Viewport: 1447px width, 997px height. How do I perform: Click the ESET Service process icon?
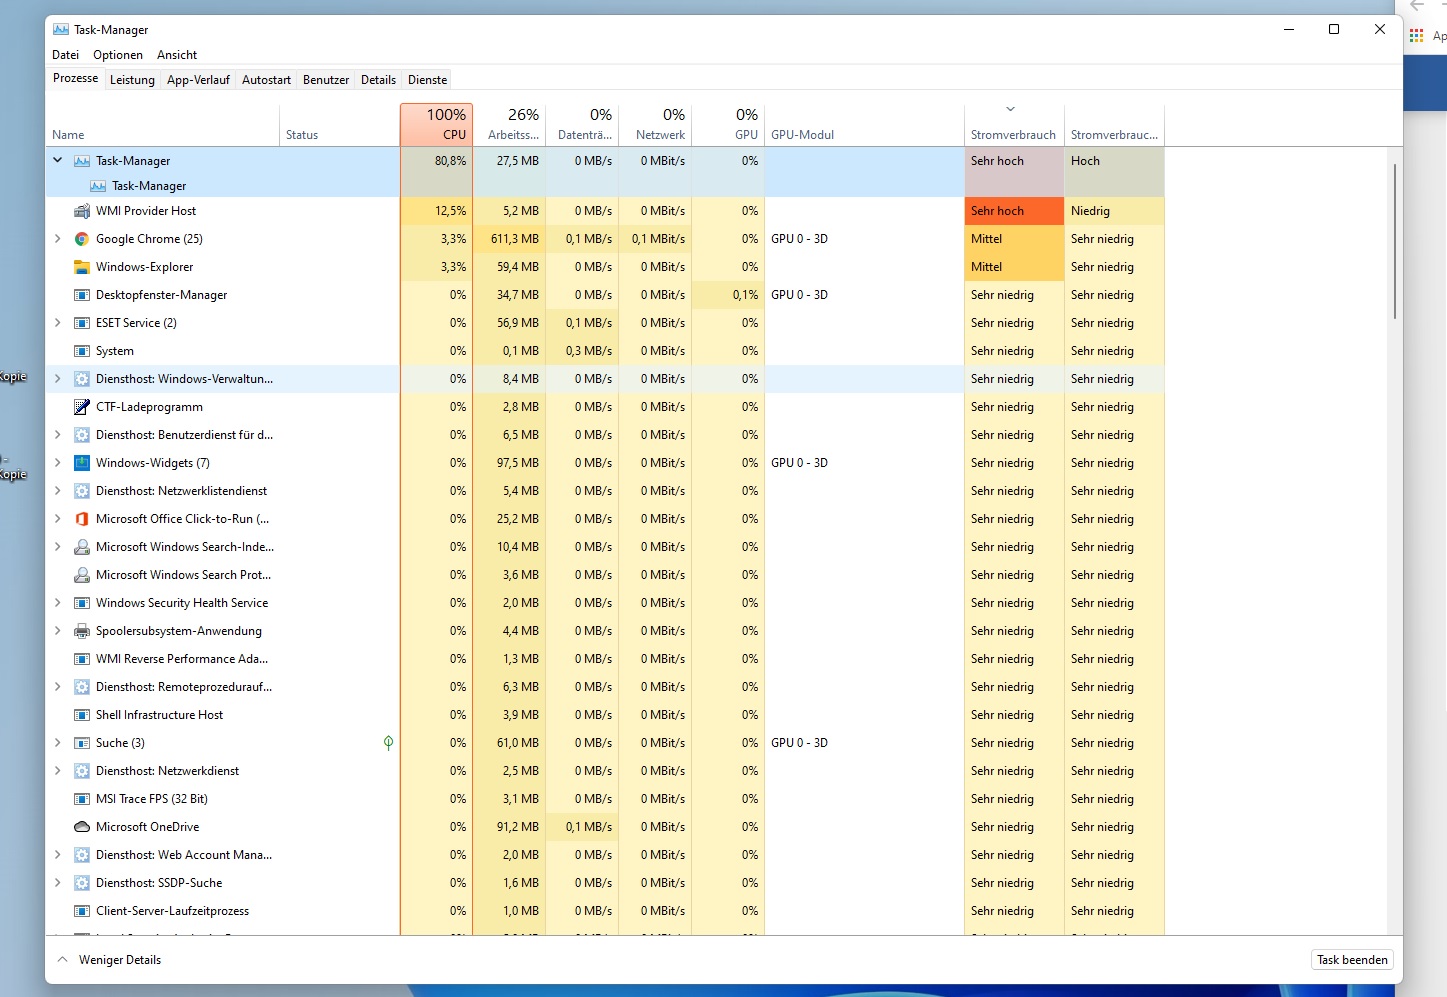pyautogui.click(x=82, y=323)
